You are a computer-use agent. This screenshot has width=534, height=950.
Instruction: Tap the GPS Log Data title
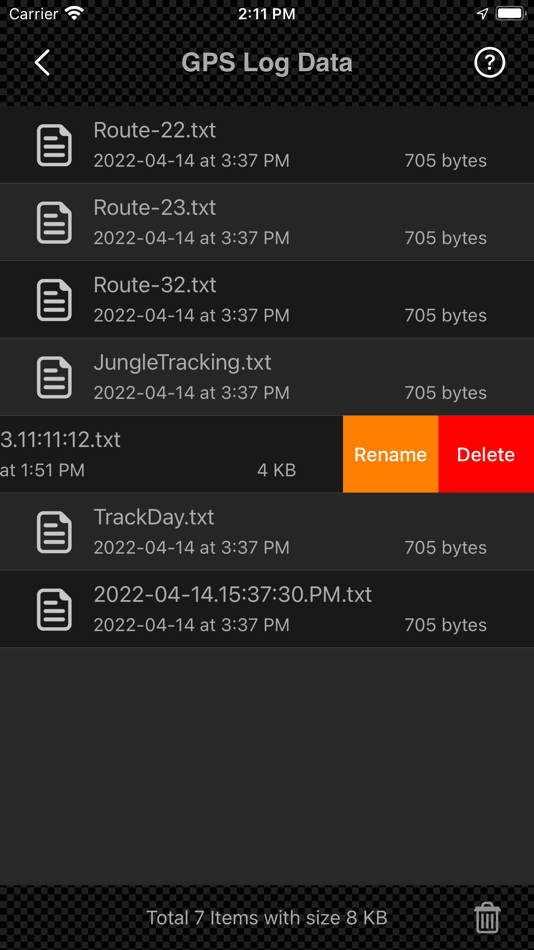click(267, 63)
